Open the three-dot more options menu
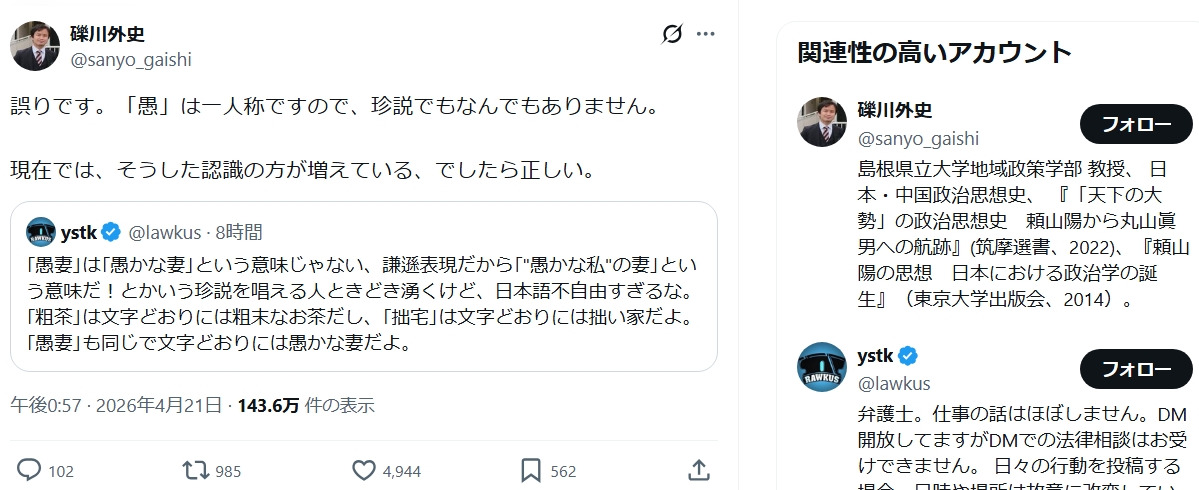This screenshot has height=490, width=1199. coord(706,34)
